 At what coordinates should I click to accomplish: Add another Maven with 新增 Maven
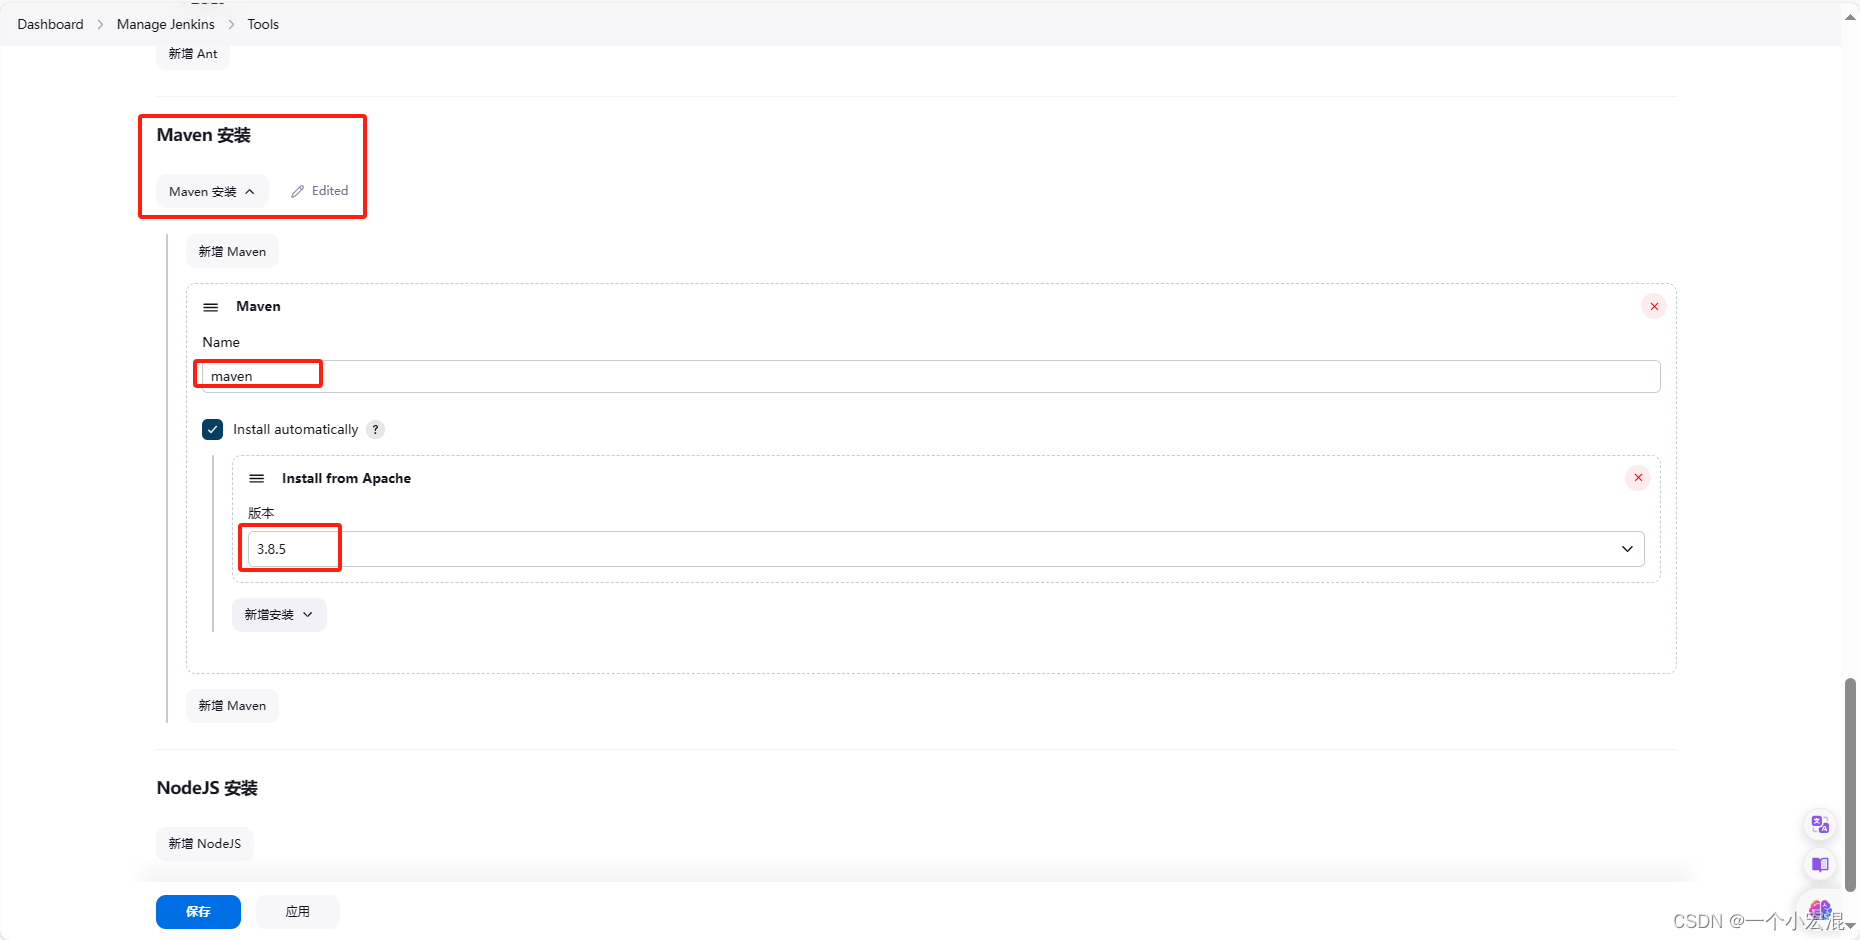[232, 705]
